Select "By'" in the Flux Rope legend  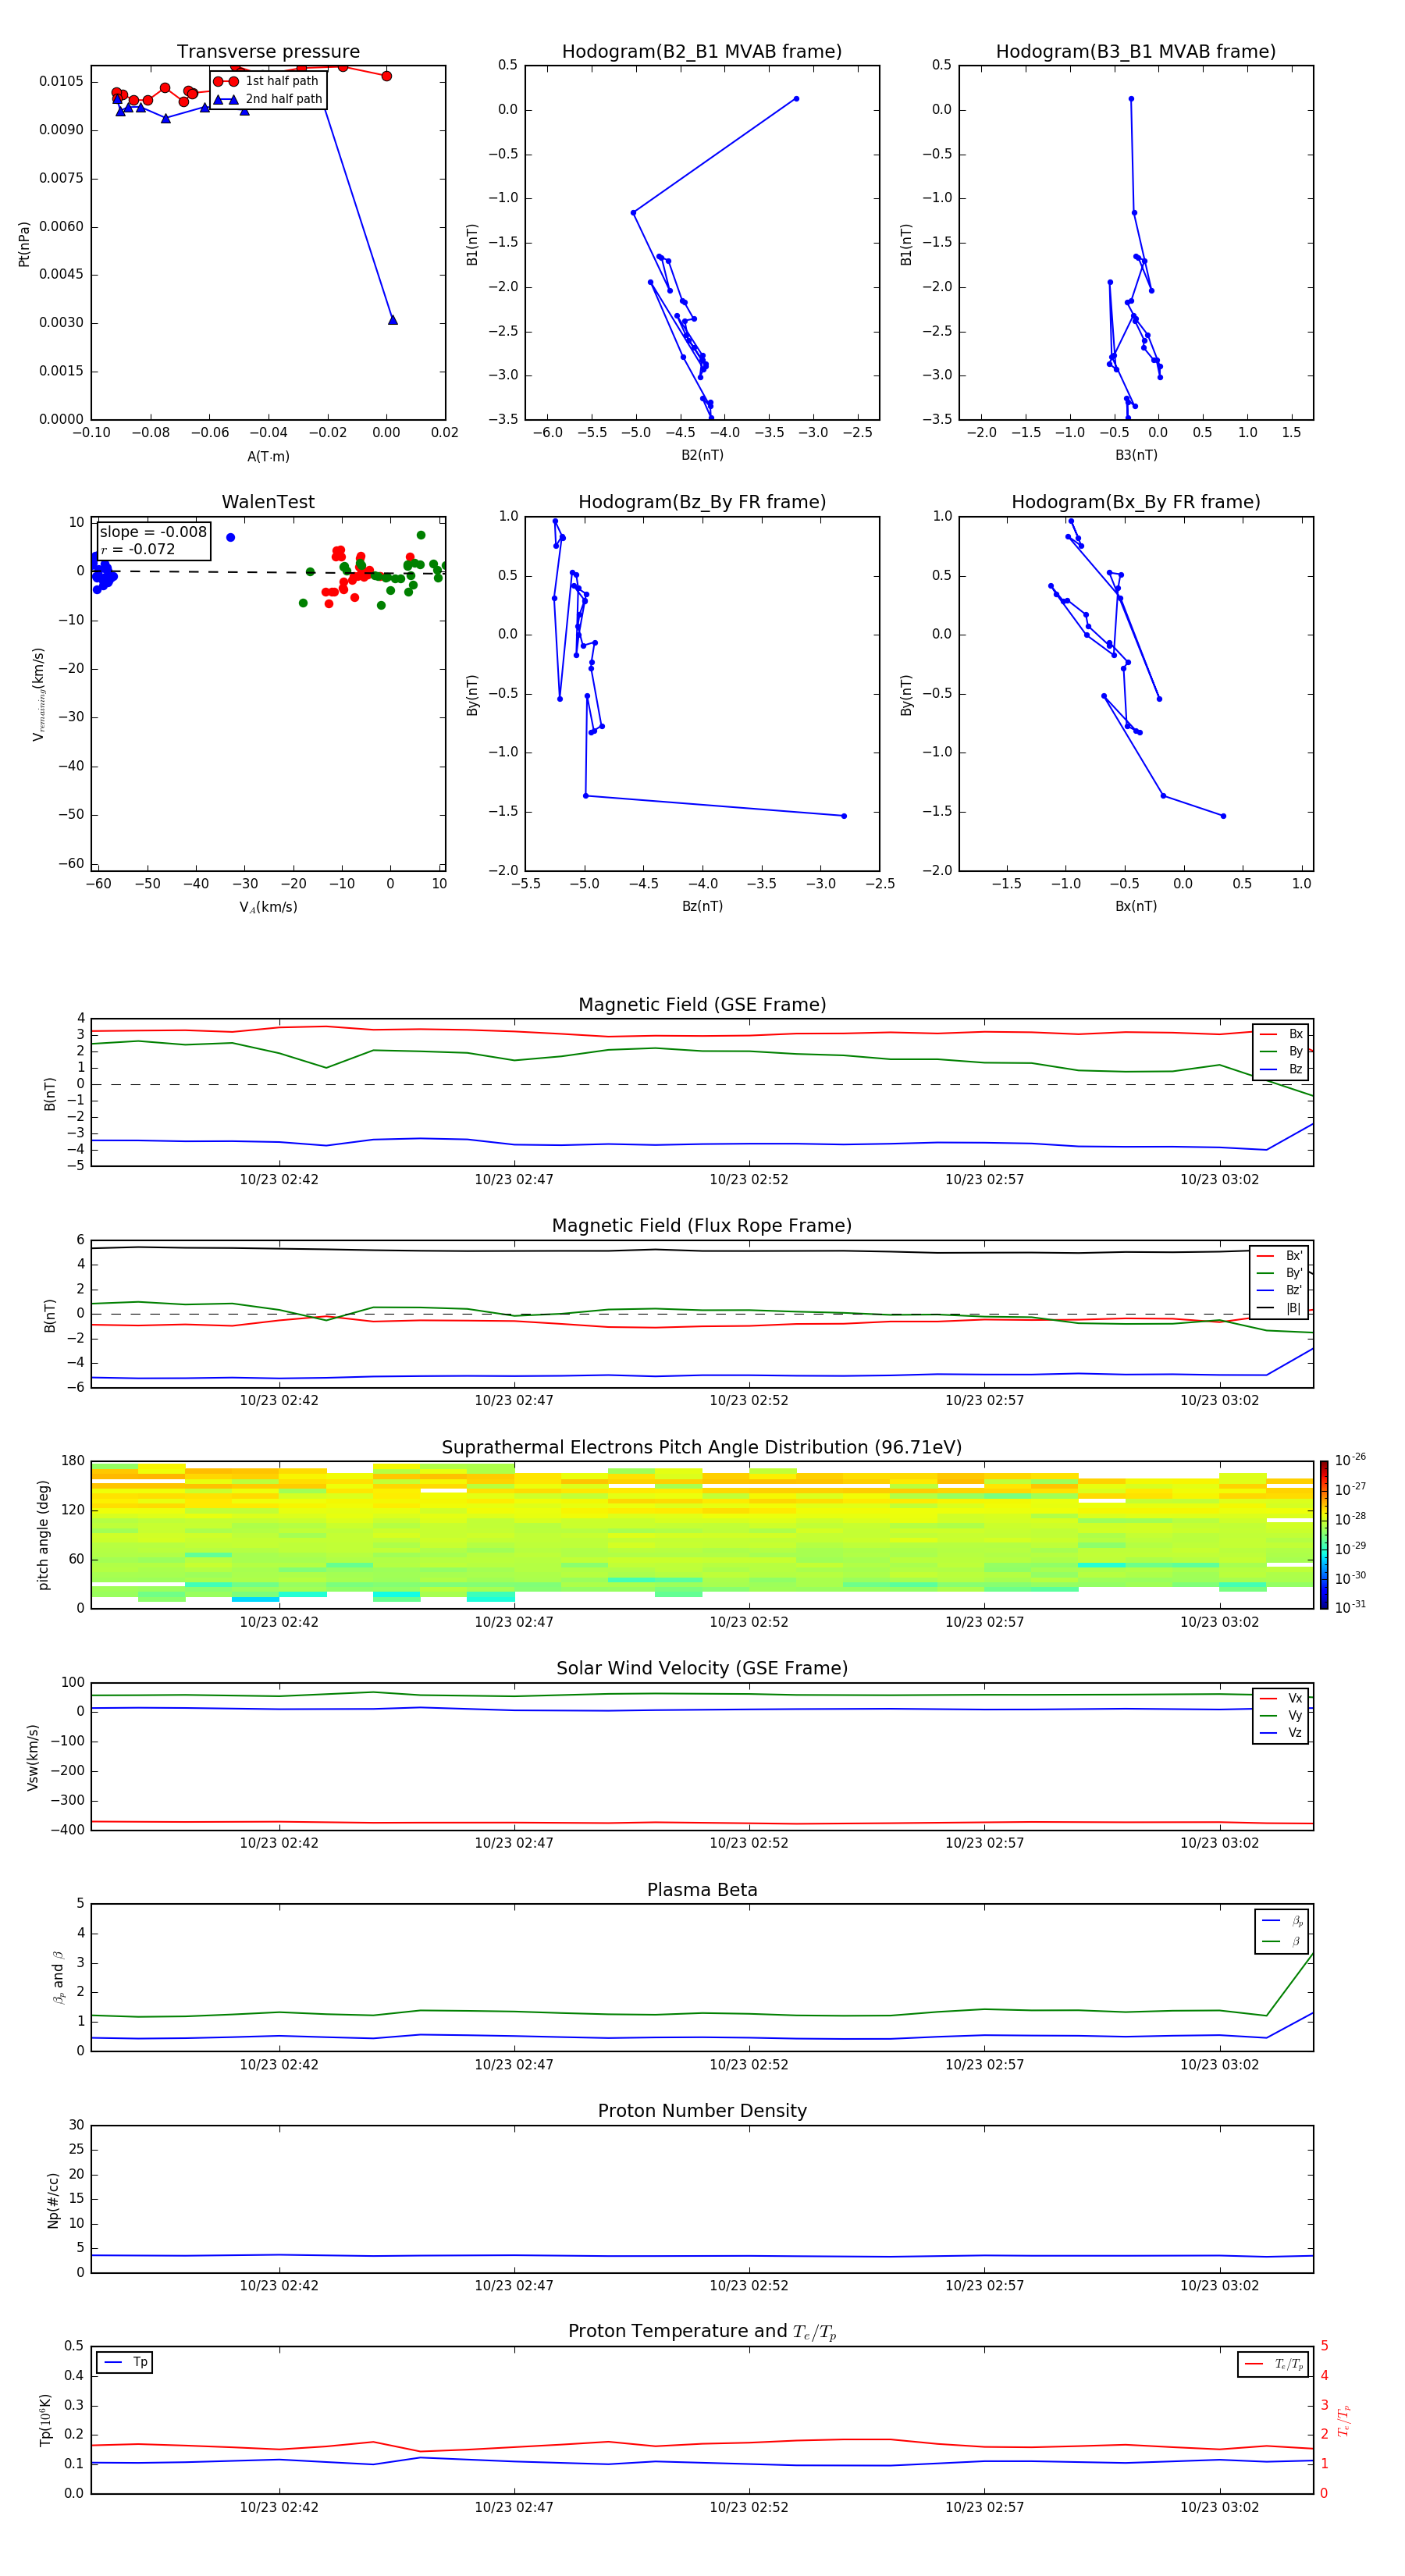click(1280, 1273)
